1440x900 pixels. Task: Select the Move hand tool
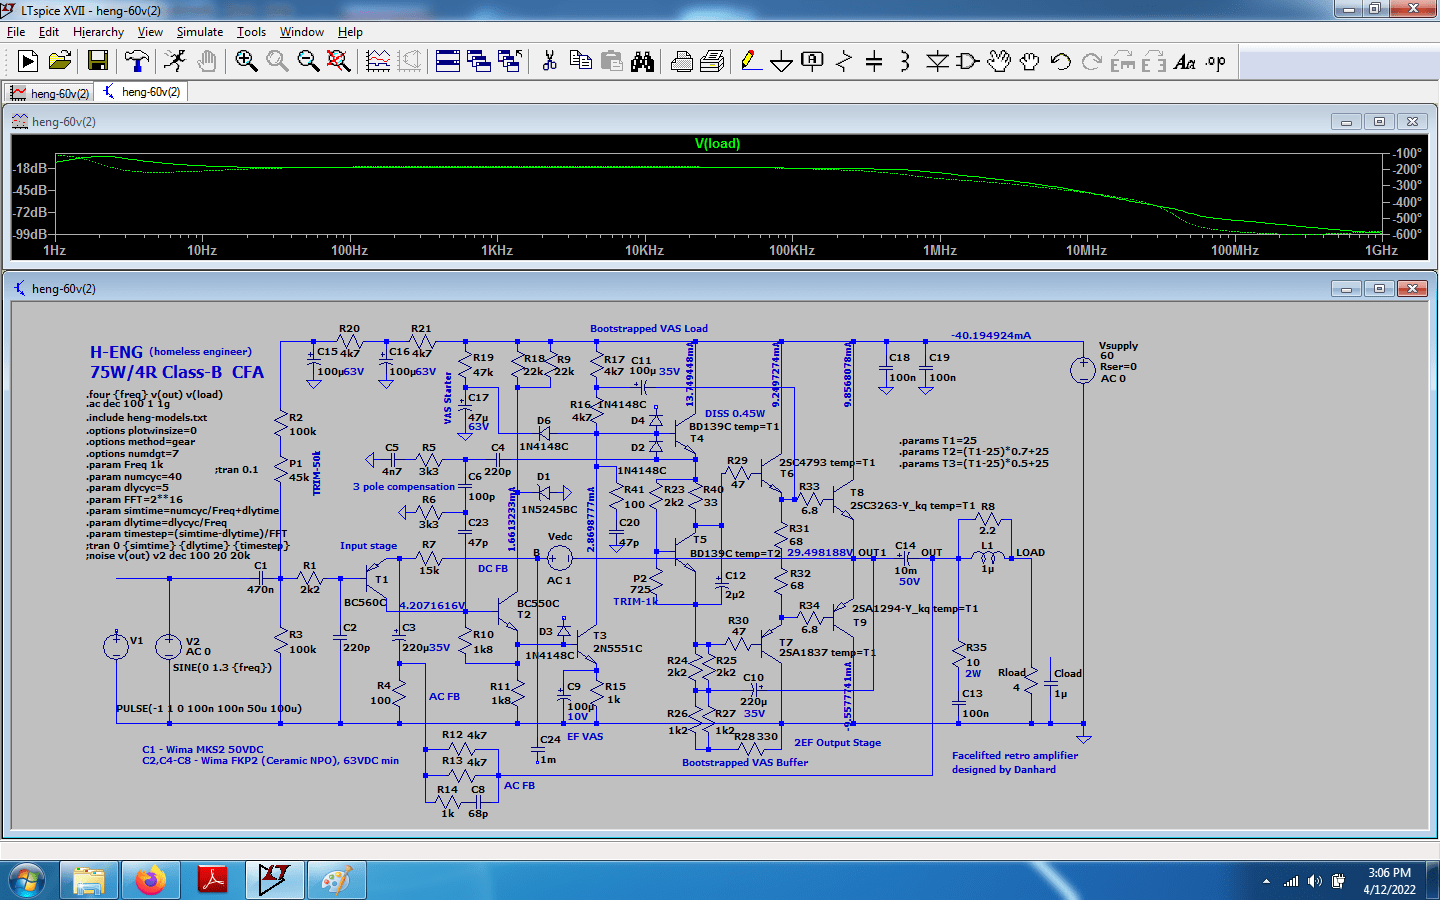coord(999,62)
